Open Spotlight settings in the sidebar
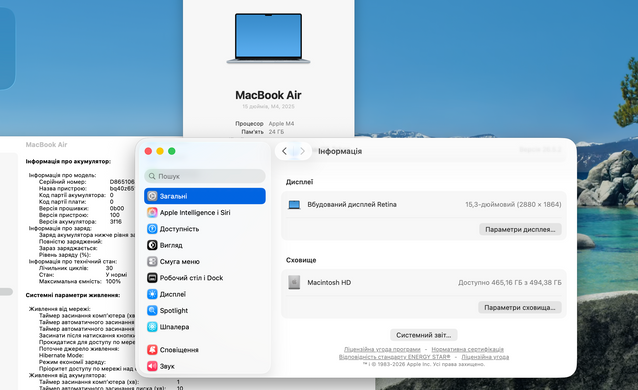The height and width of the screenshot is (390, 638). click(x=205, y=310)
